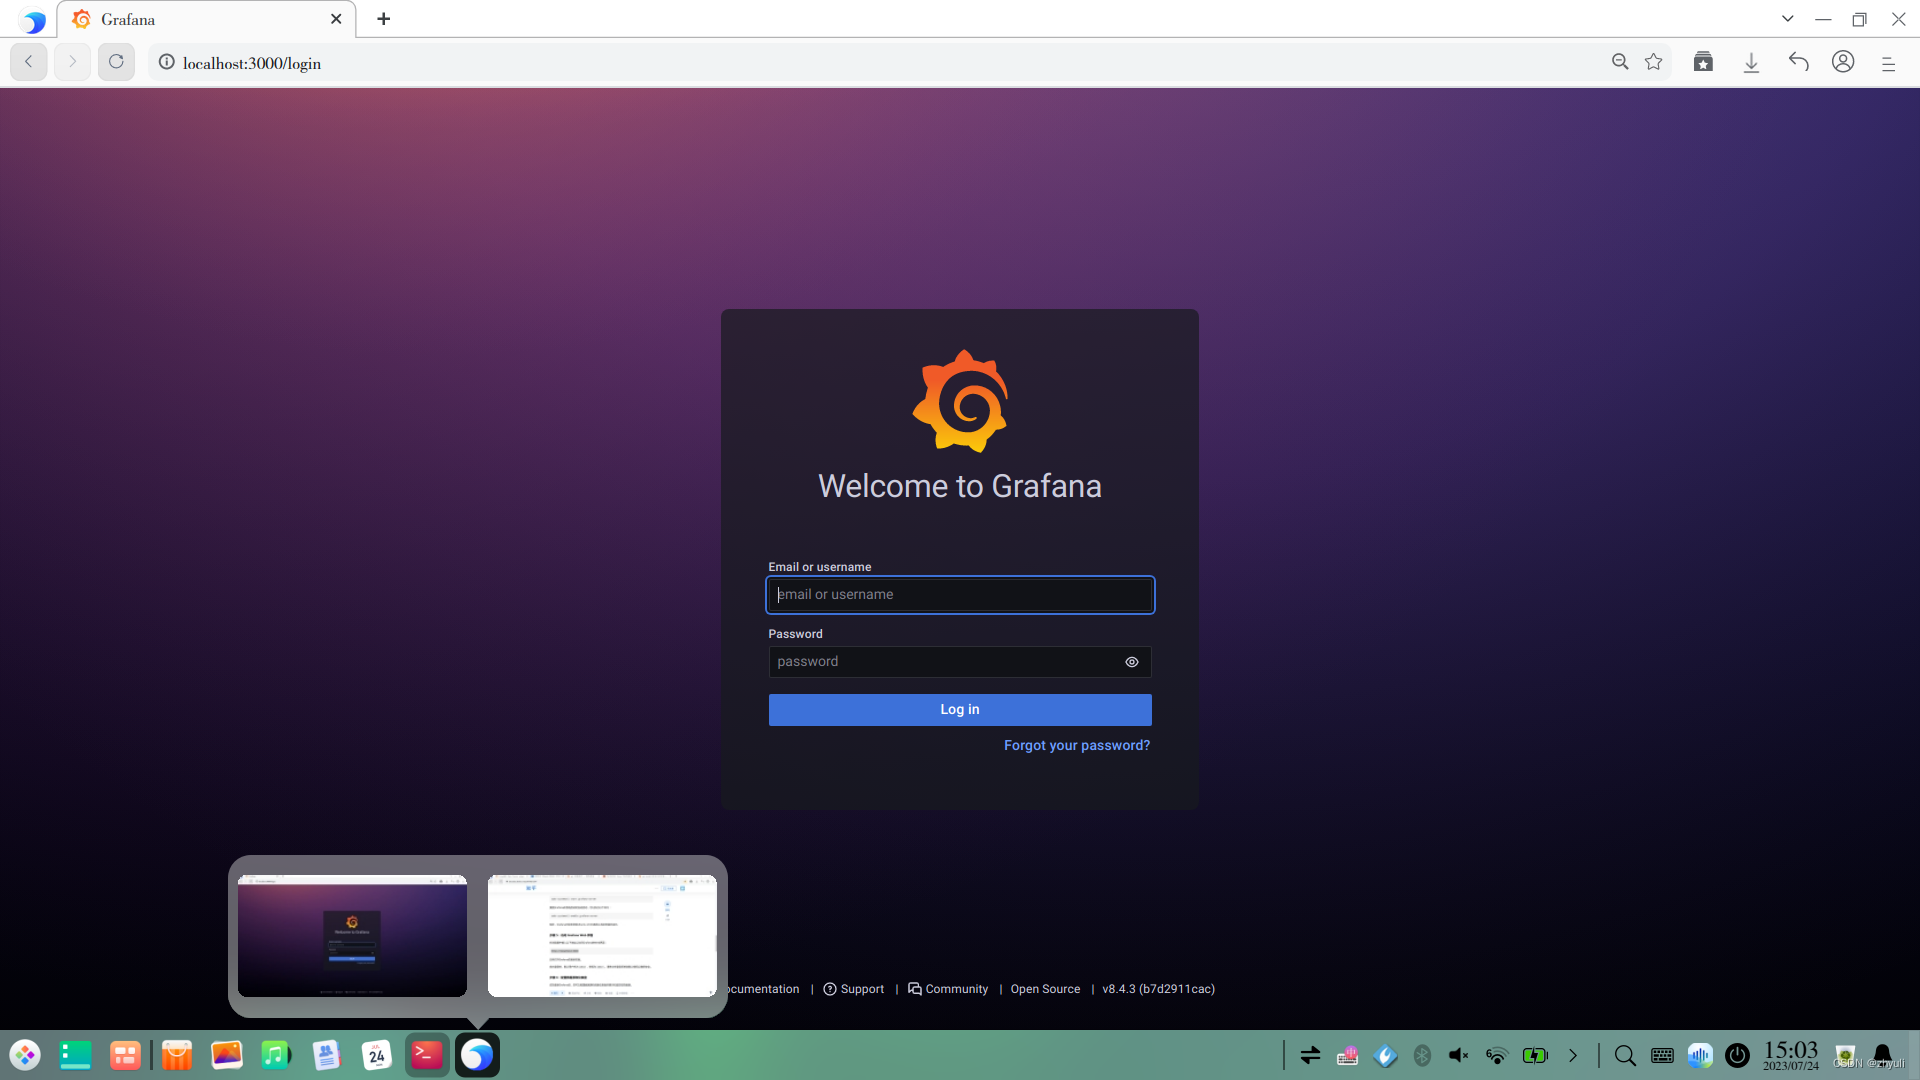Open the taskbar search magnifier

click(x=1625, y=1055)
